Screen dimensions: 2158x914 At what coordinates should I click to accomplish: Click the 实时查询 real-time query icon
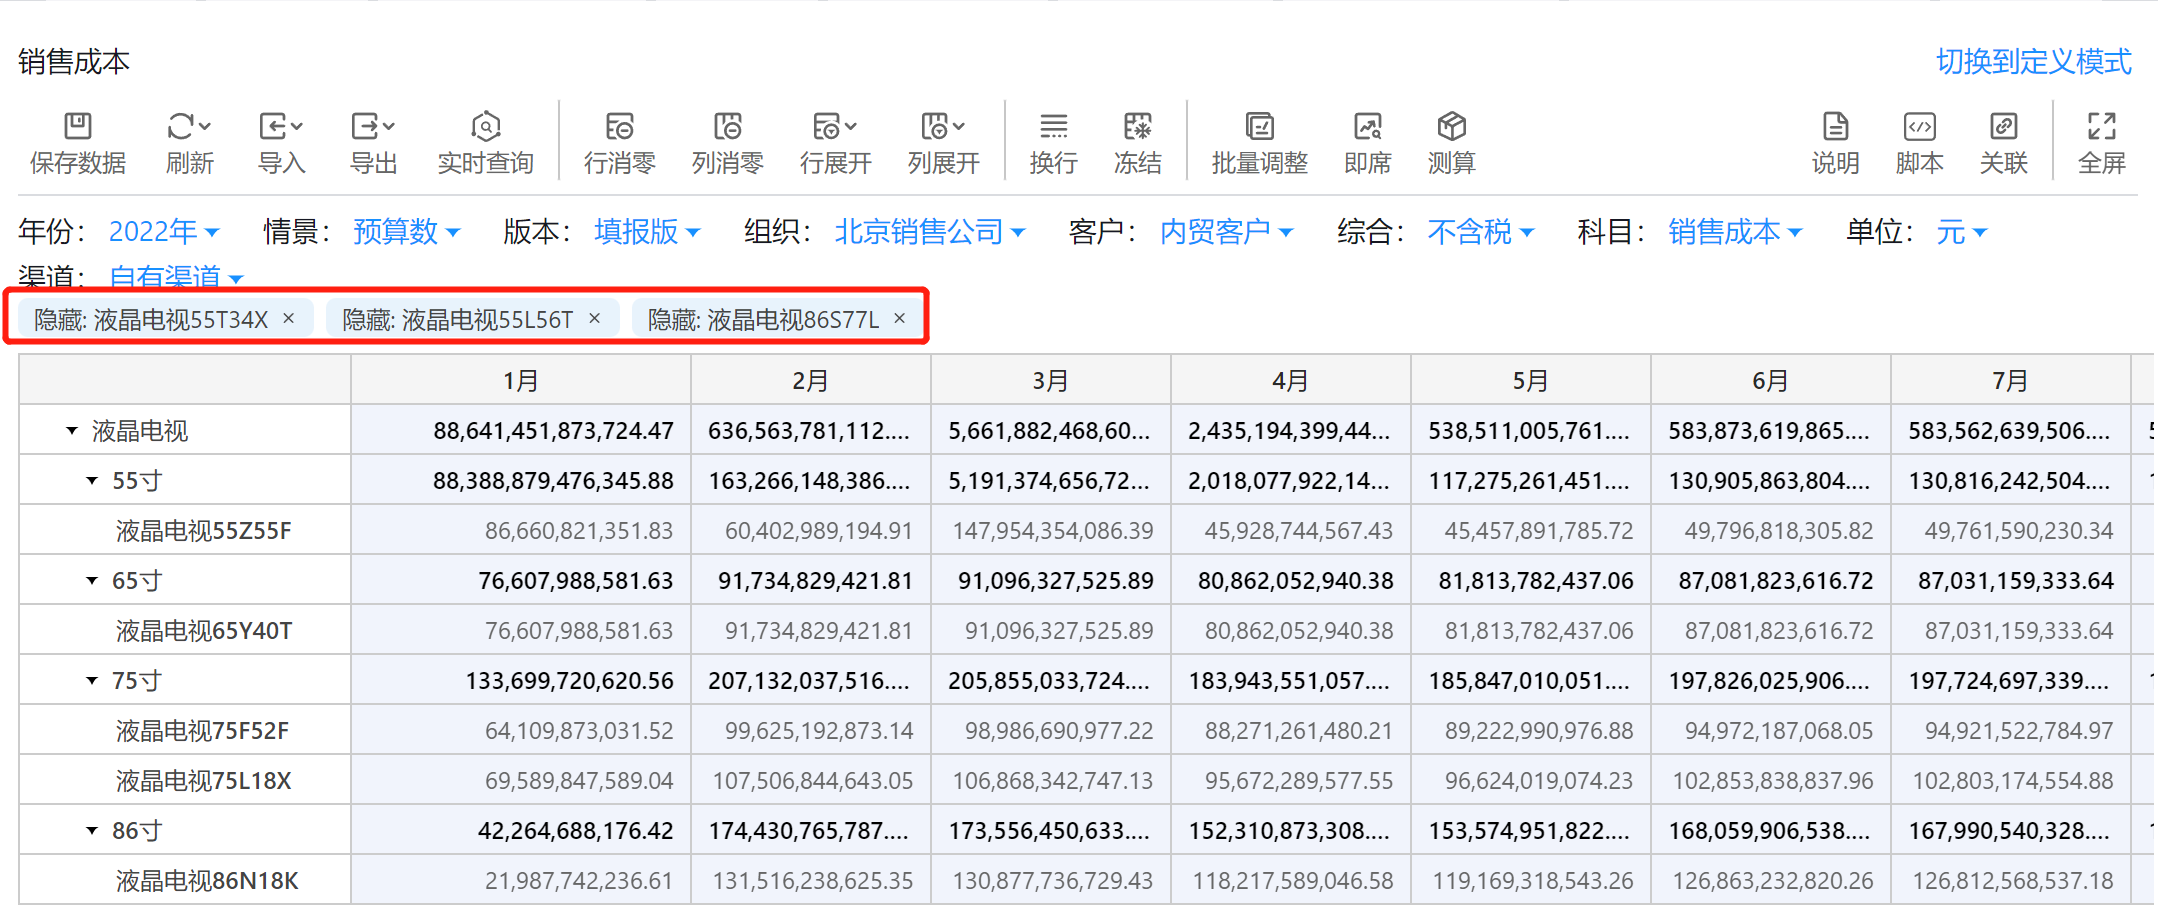(x=485, y=127)
